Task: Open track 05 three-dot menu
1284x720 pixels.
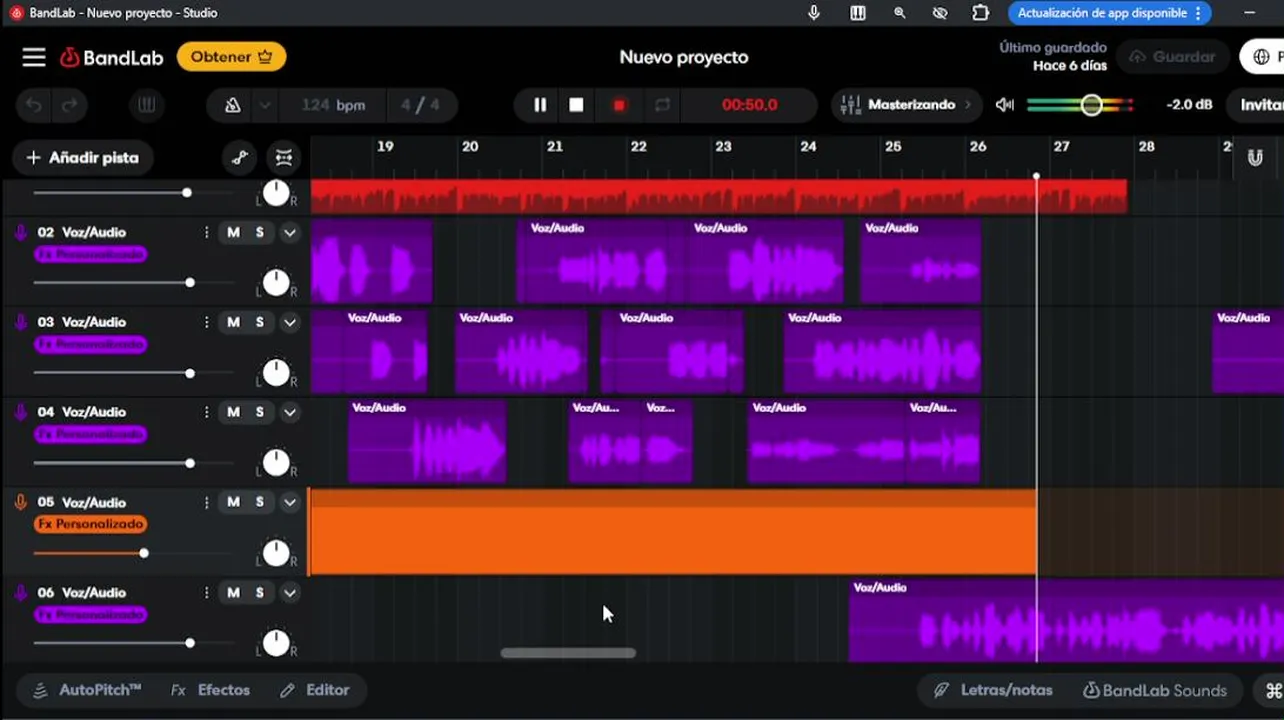Action: point(206,502)
